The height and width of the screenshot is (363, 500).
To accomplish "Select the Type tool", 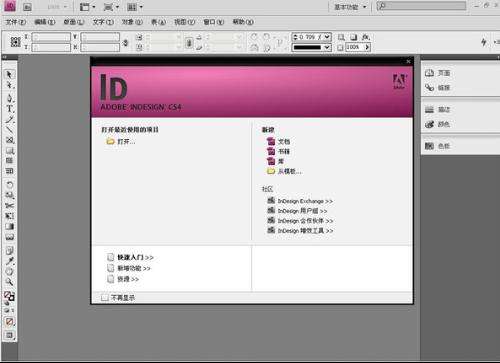I will [x=9, y=108].
